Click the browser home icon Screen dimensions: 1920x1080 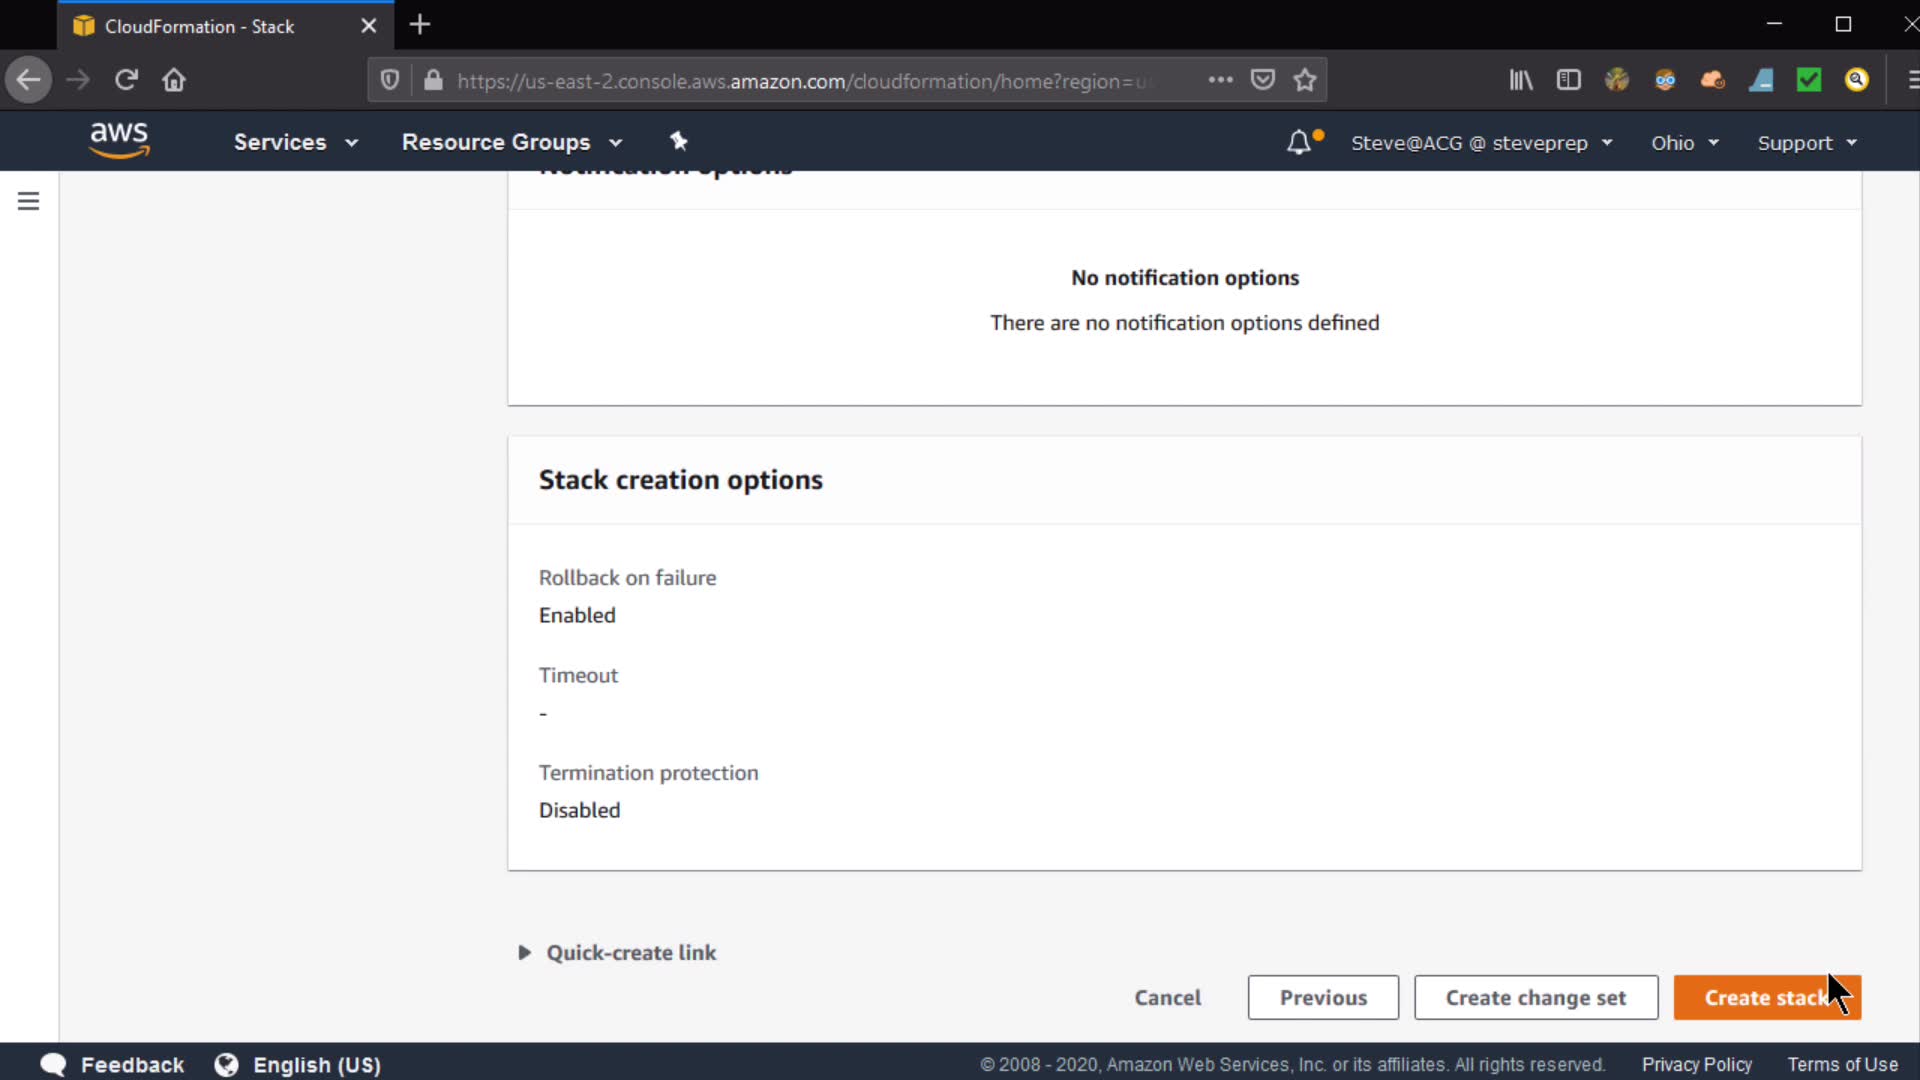pos(174,80)
